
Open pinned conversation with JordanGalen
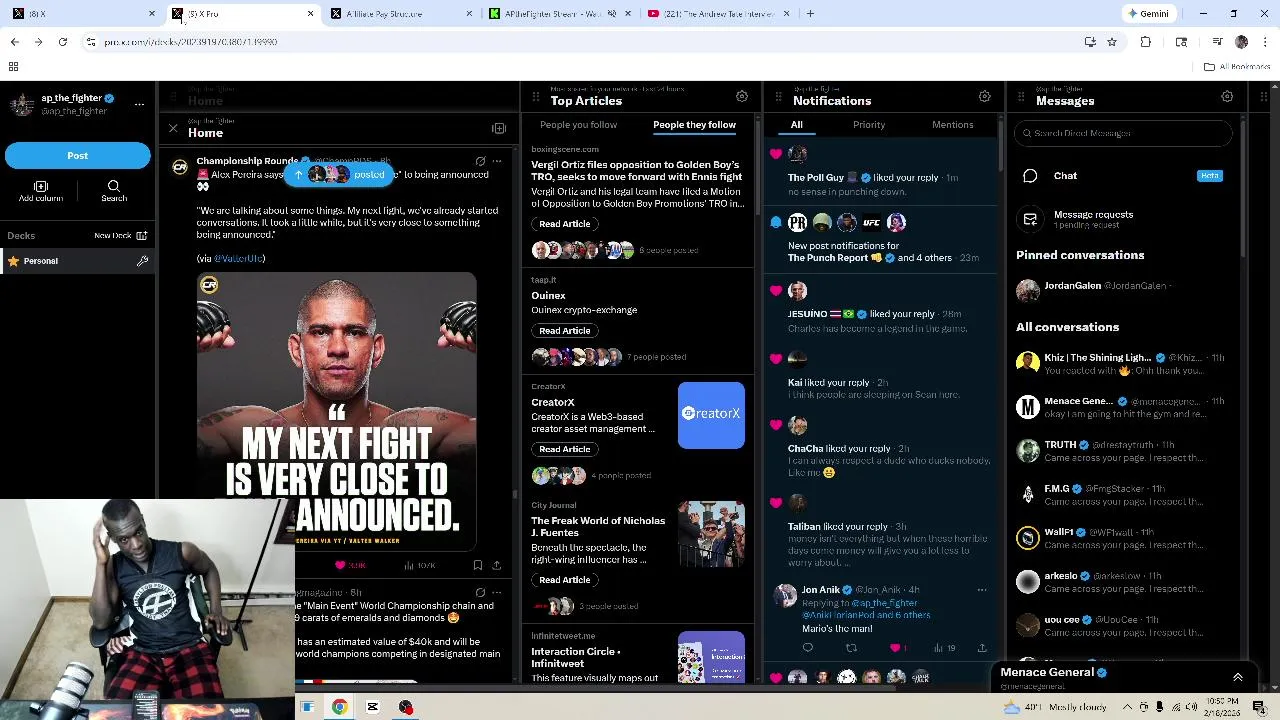[1122, 289]
